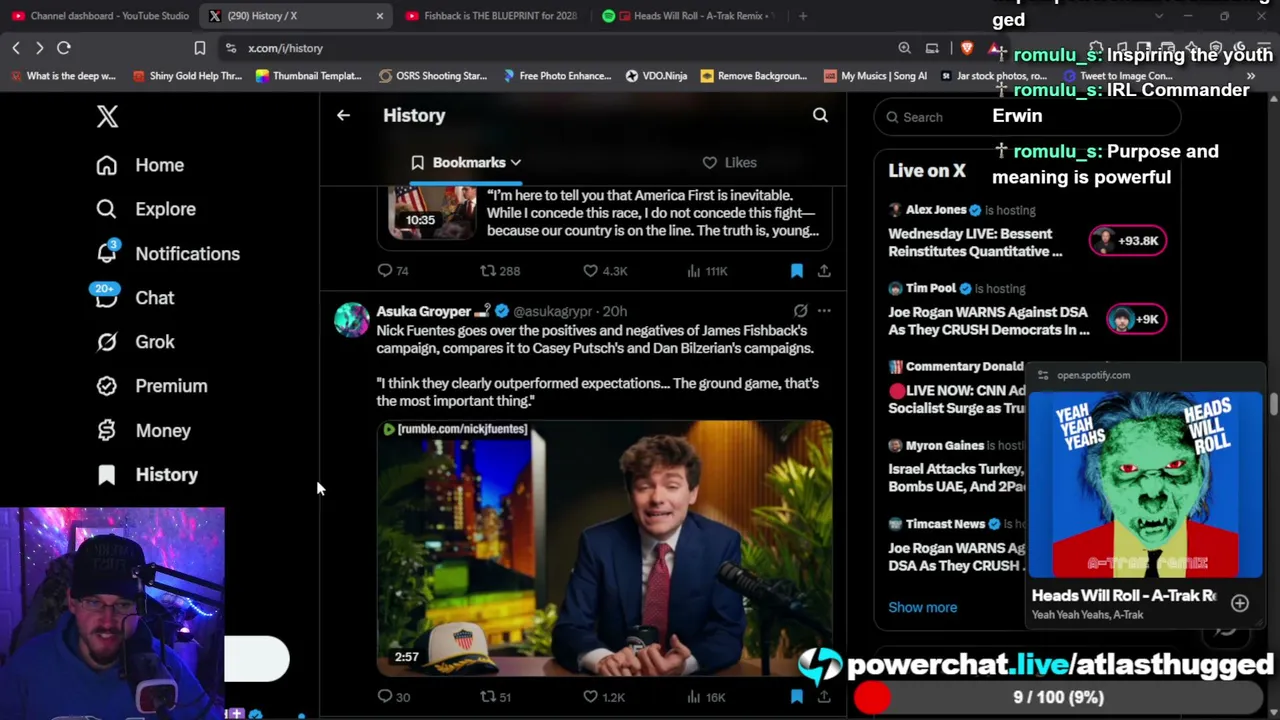Expand the Bookmarks dropdown chevron
This screenshot has height=720, width=1280.
pyautogui.click(x=516, y=162)
